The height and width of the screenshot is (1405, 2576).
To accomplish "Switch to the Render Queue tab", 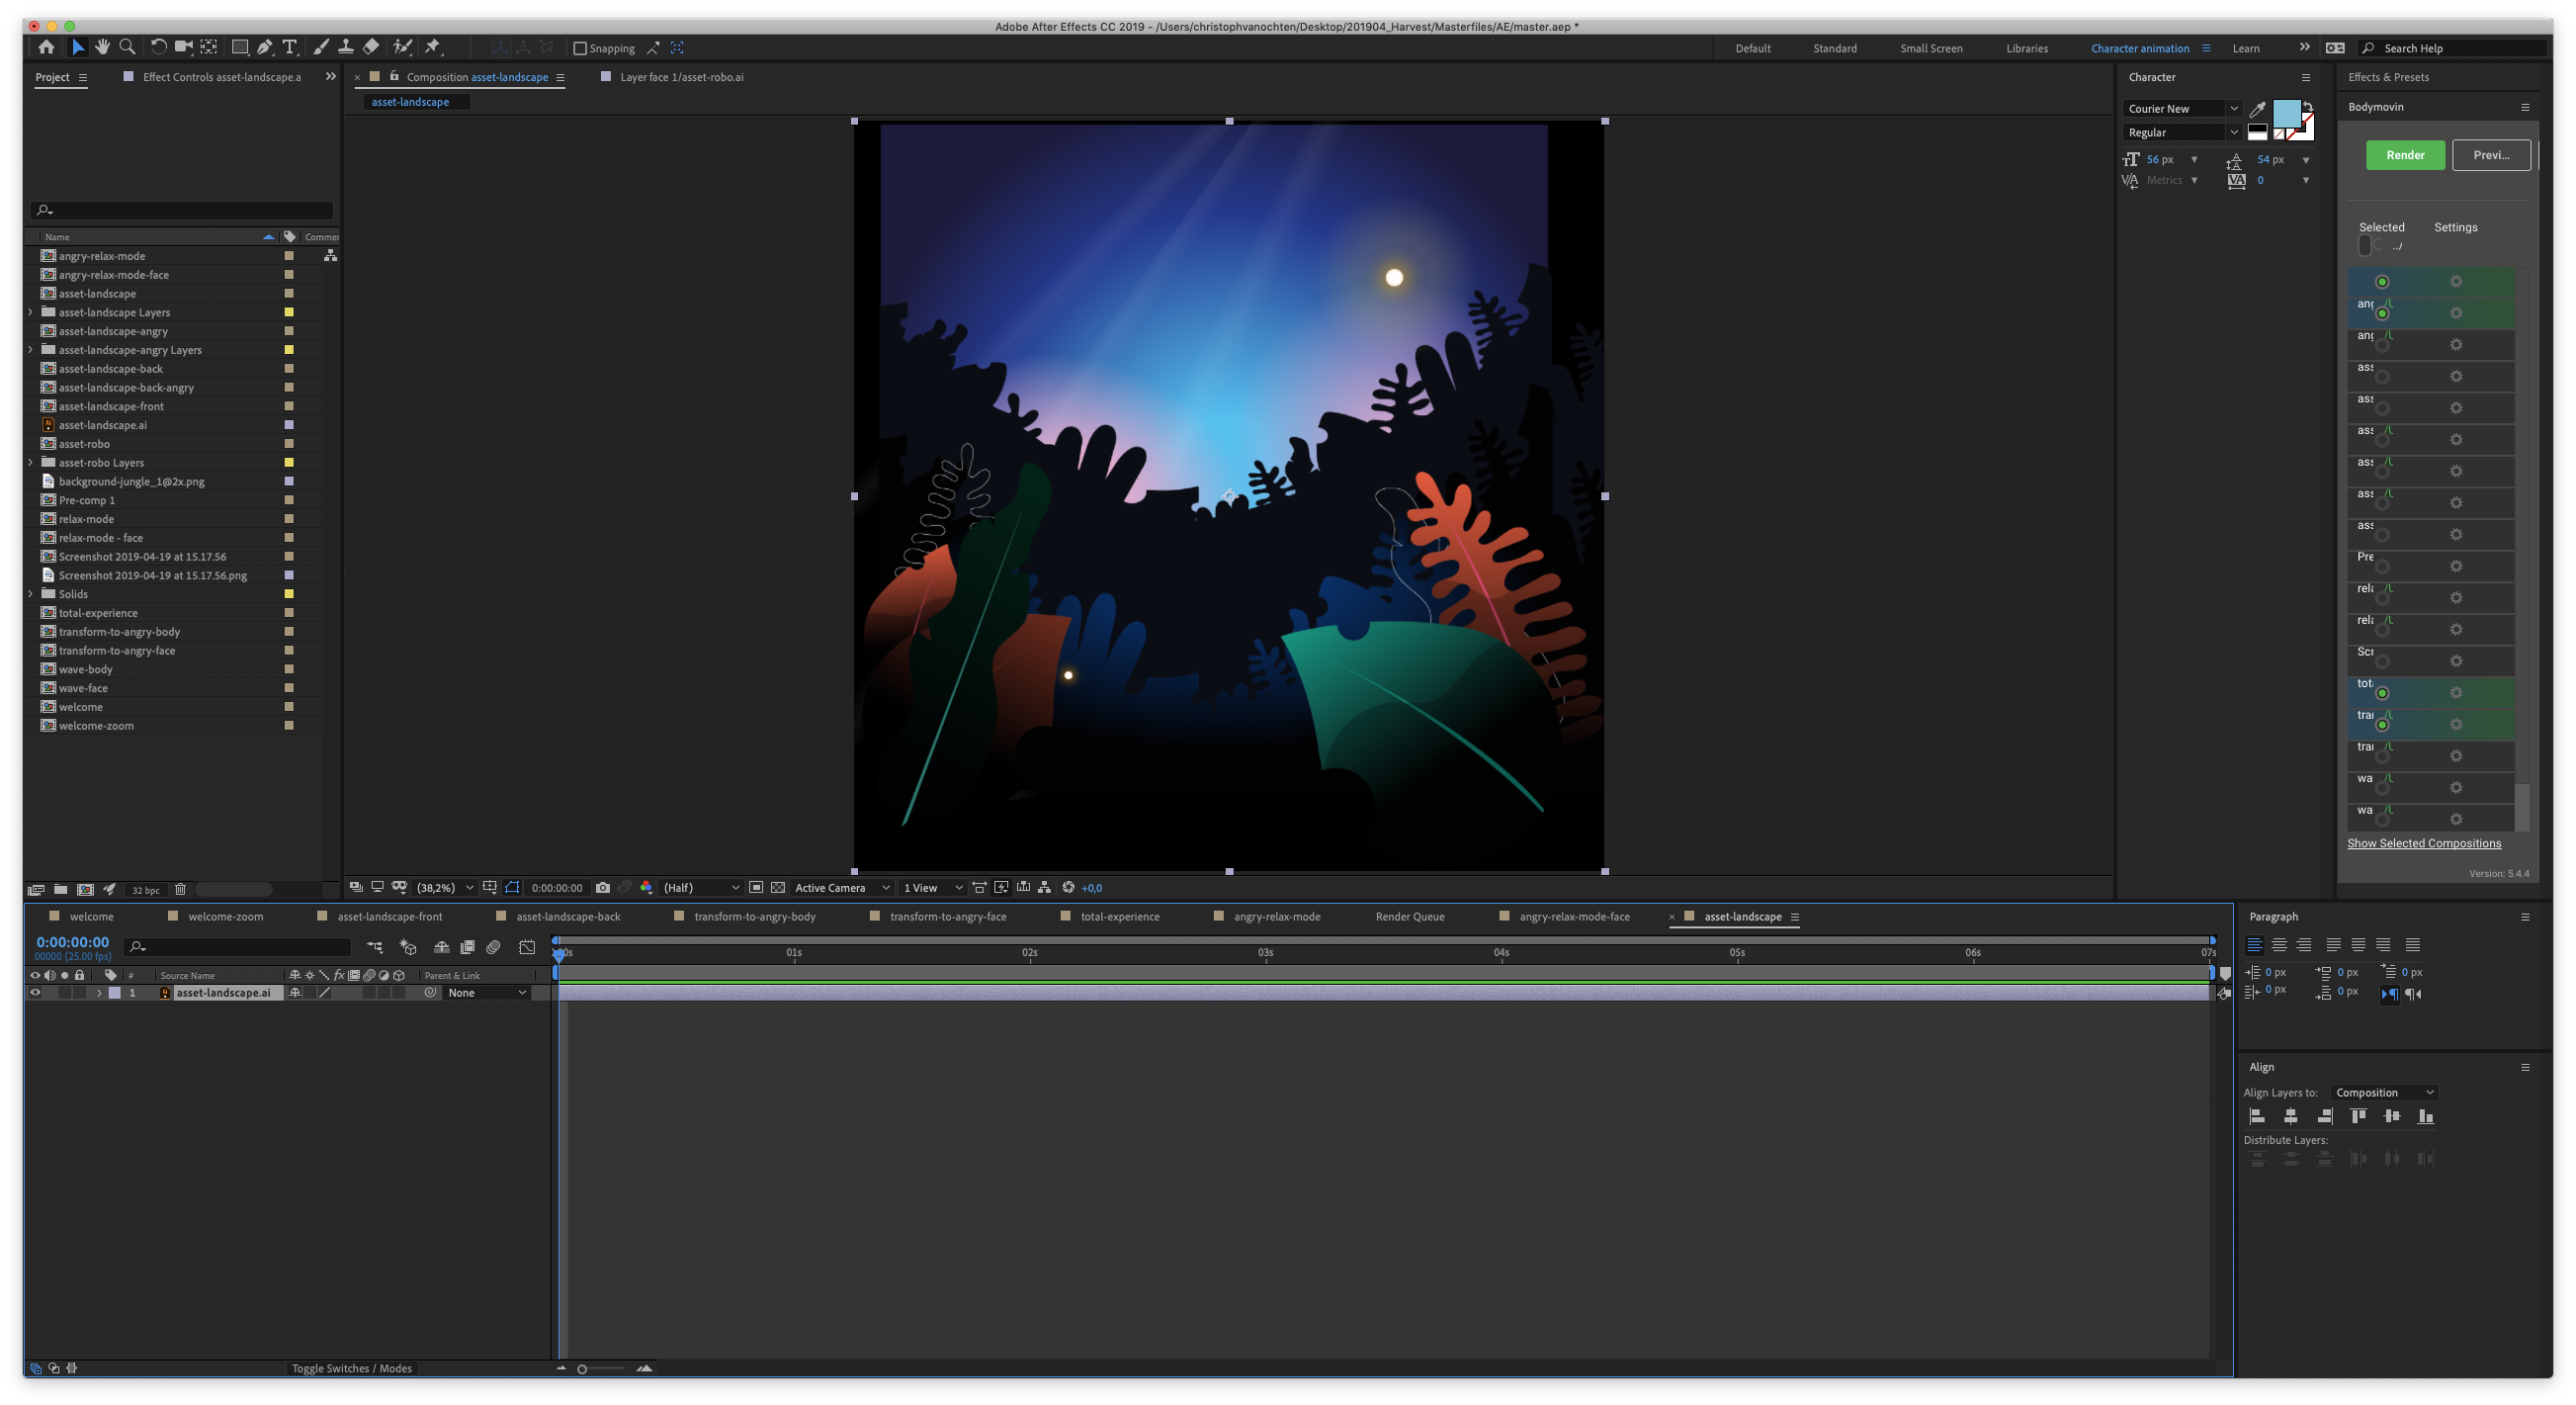I will click(x=1409, y=916).
